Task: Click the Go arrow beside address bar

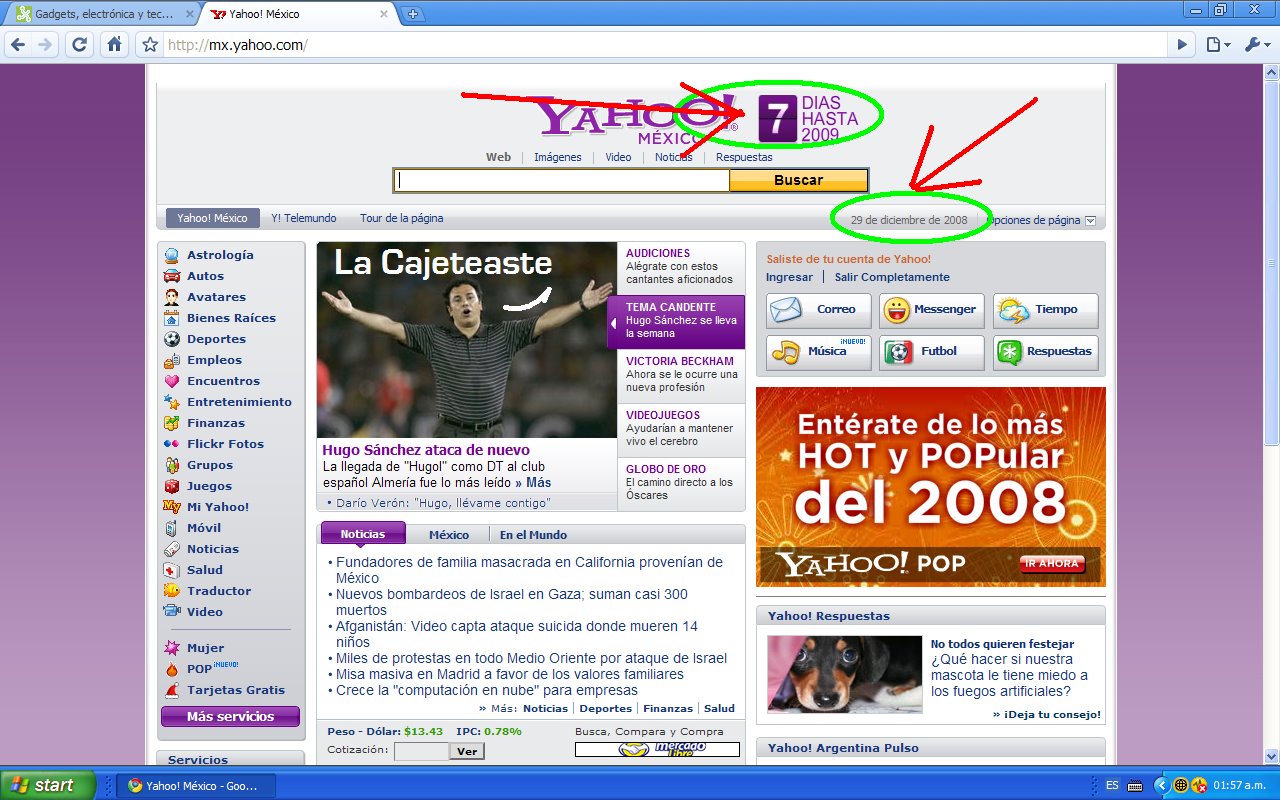Action: pos(1182,44)
